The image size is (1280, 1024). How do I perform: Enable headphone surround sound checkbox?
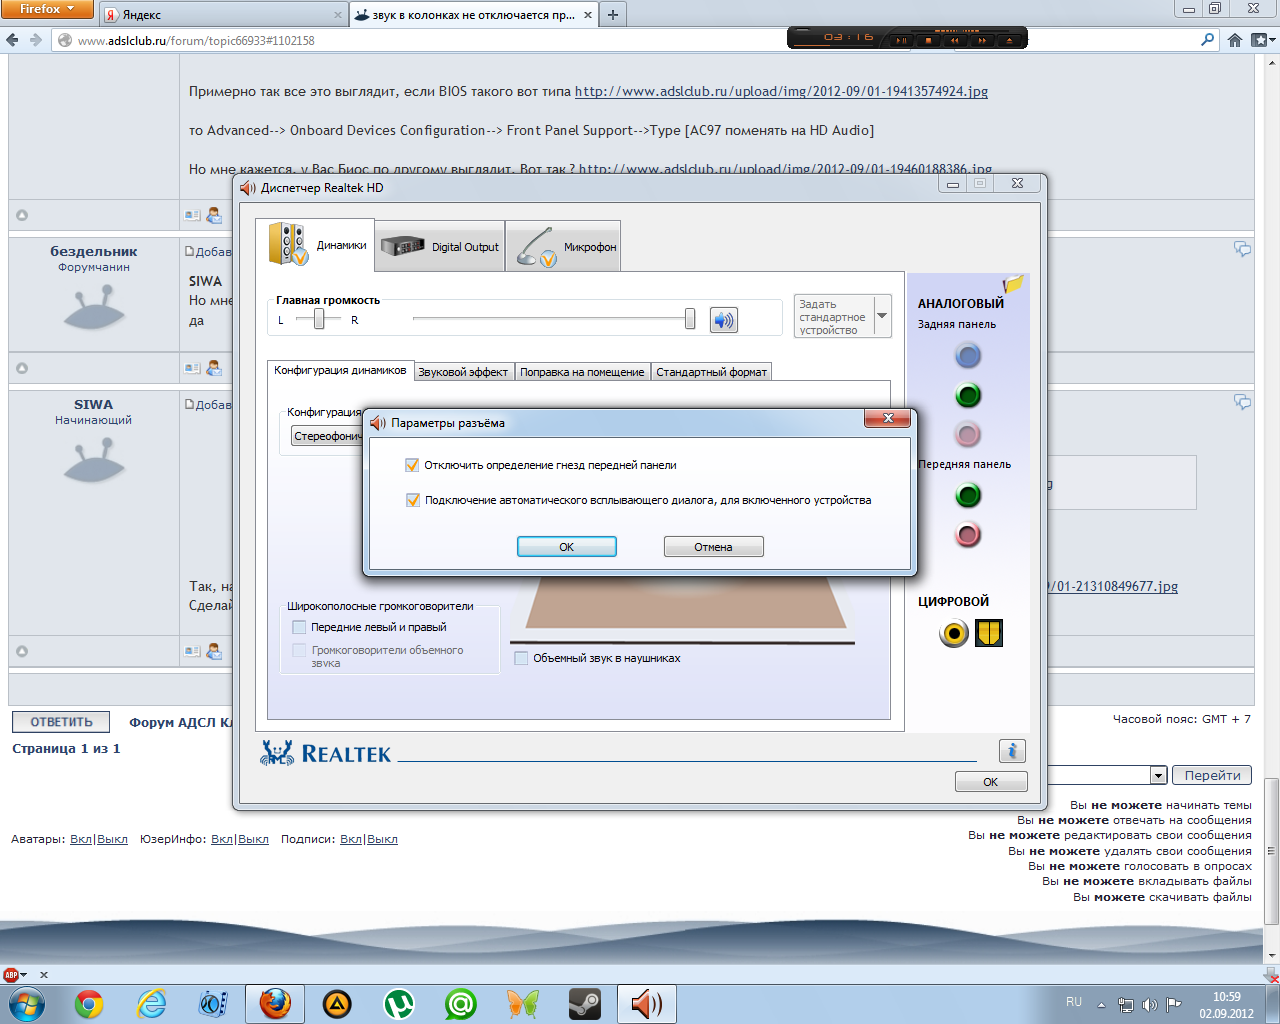tap(521, 658)
